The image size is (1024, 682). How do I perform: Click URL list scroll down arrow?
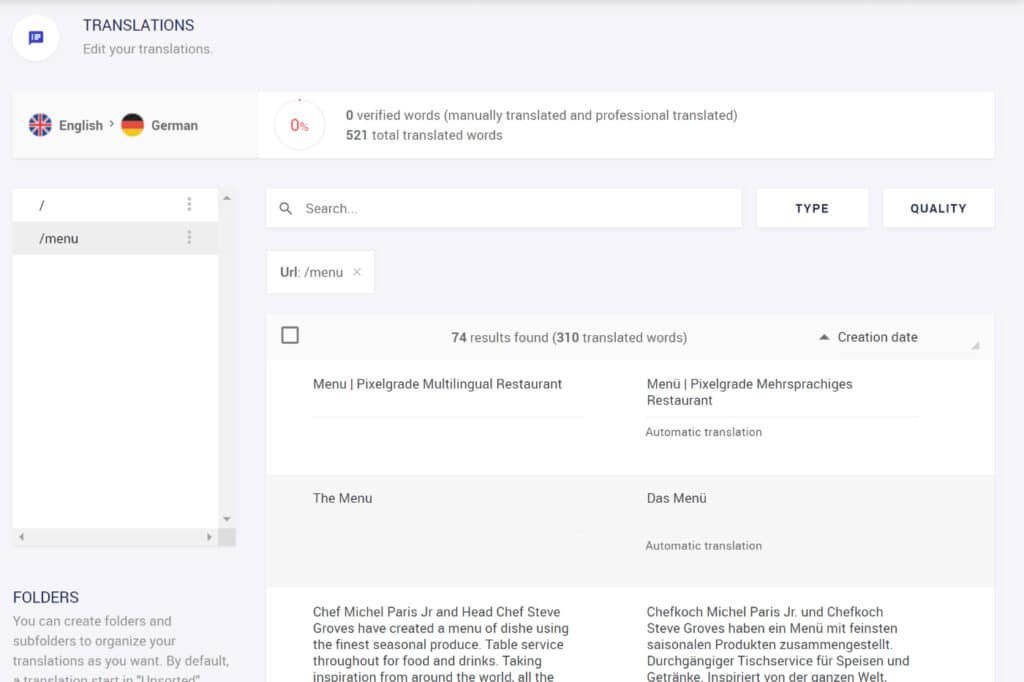[227, 519]
